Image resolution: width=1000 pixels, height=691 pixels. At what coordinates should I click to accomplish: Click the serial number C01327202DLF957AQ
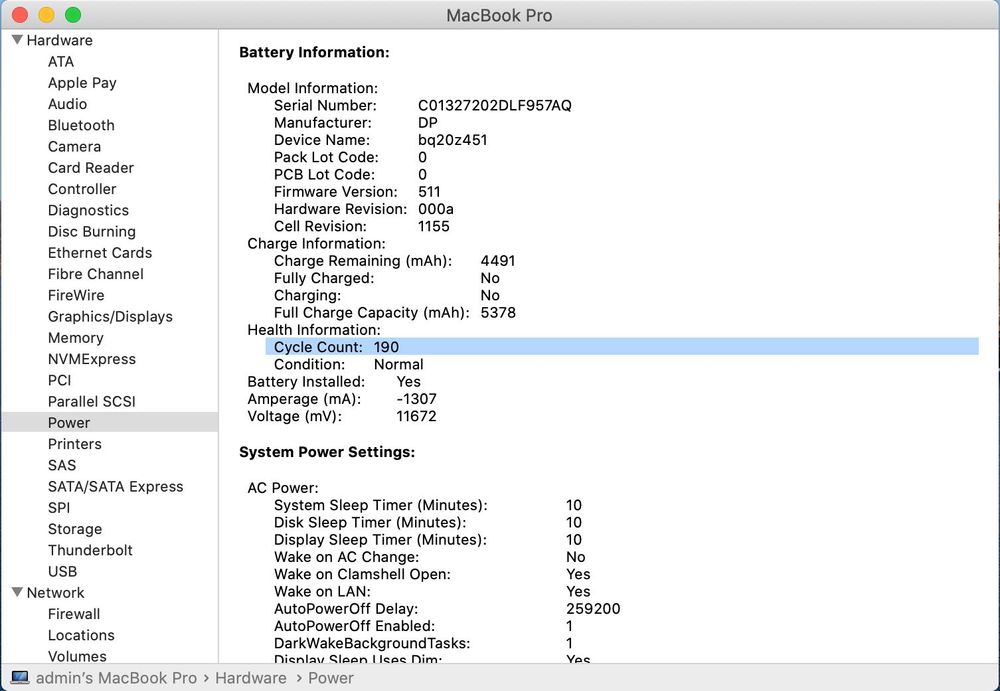click(494, 105)
